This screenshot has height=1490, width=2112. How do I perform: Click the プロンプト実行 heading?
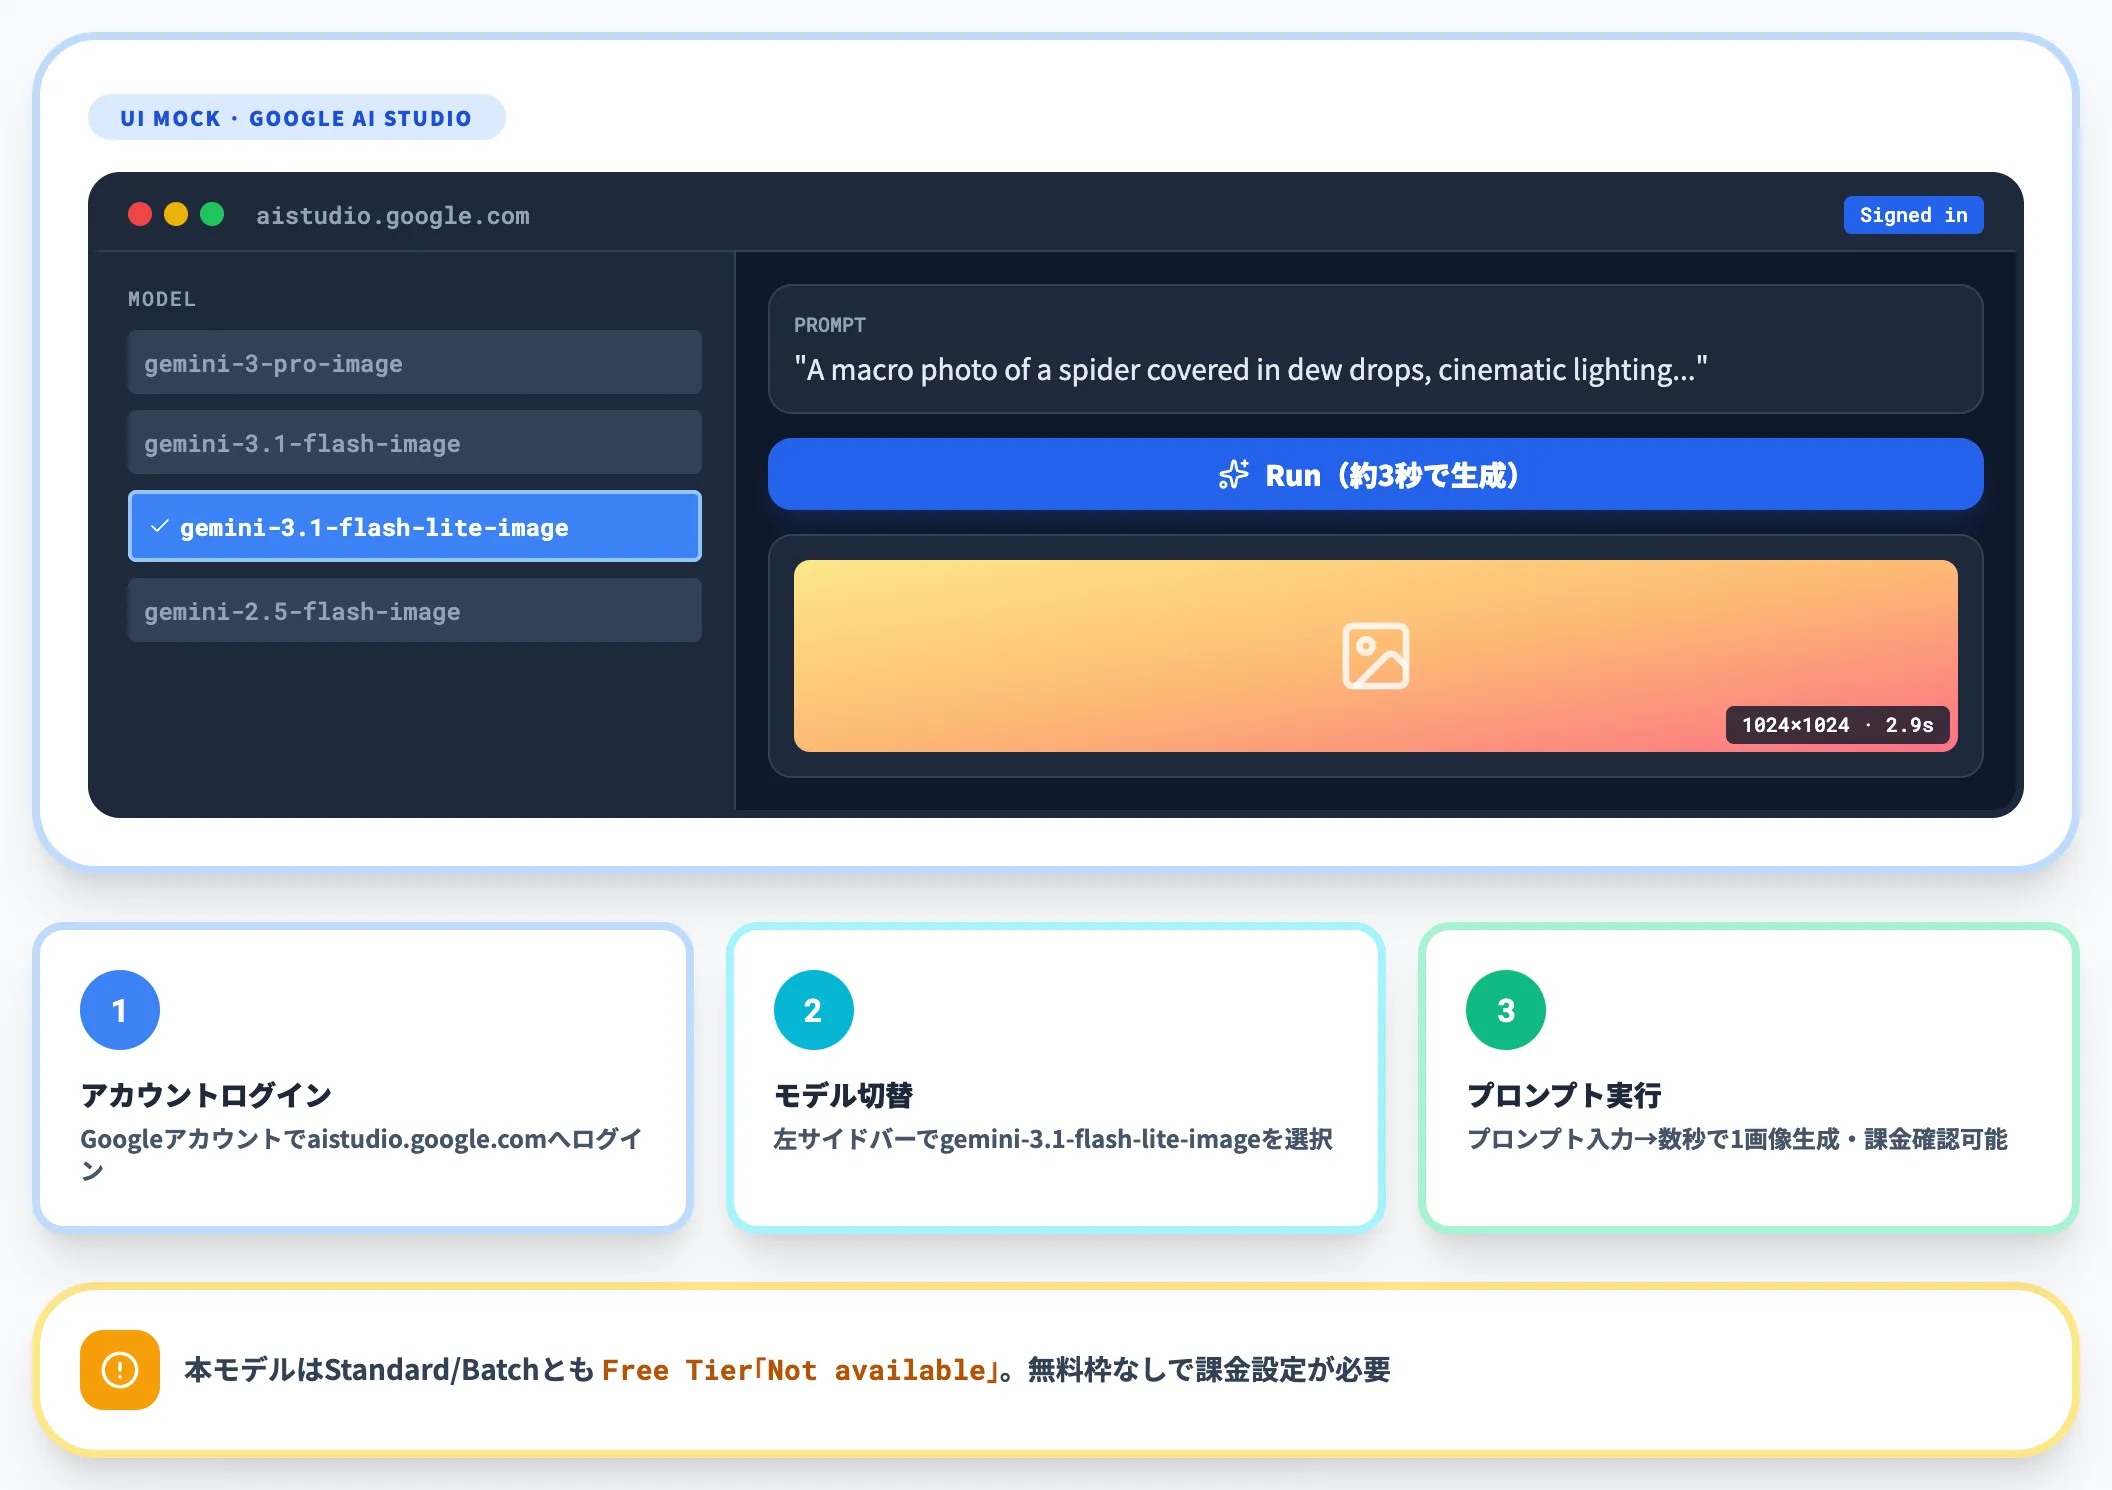tap(1564, 1095)
